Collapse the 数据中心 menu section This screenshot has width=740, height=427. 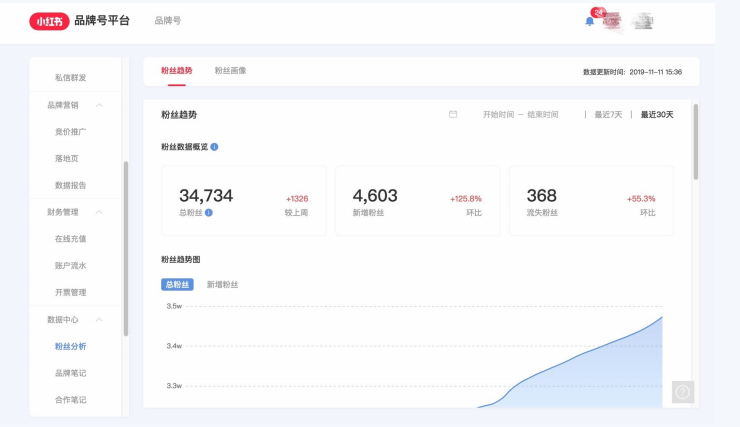click(x=99, y=319)
